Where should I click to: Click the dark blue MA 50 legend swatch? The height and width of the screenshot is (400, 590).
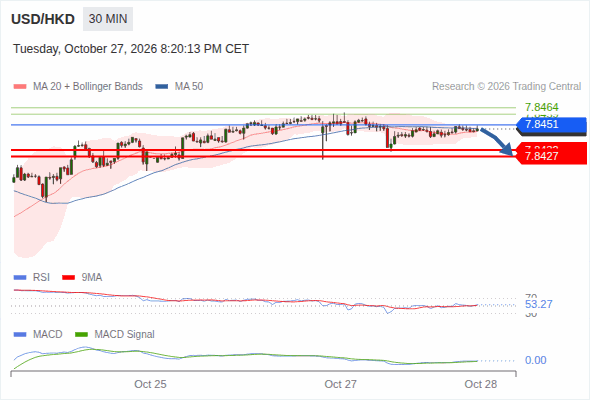click(x=162, y=87)
